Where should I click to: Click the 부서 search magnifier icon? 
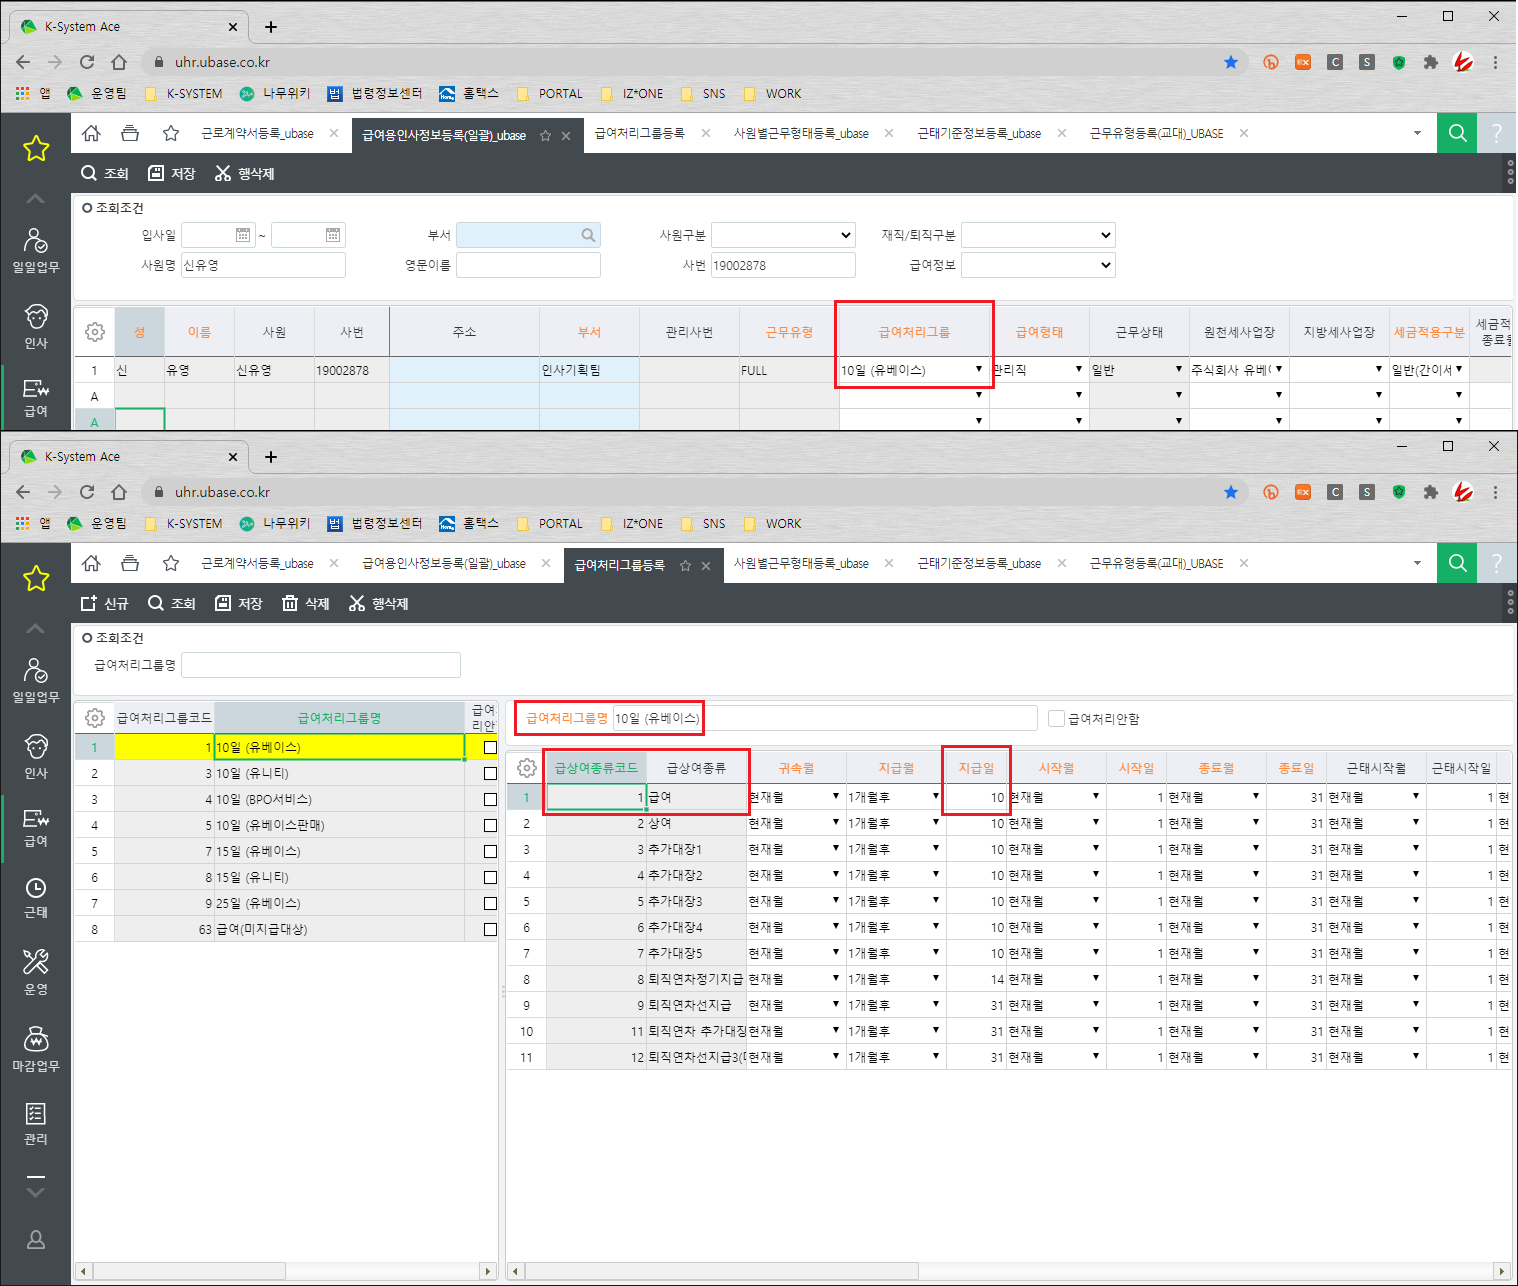coord(588,235)
